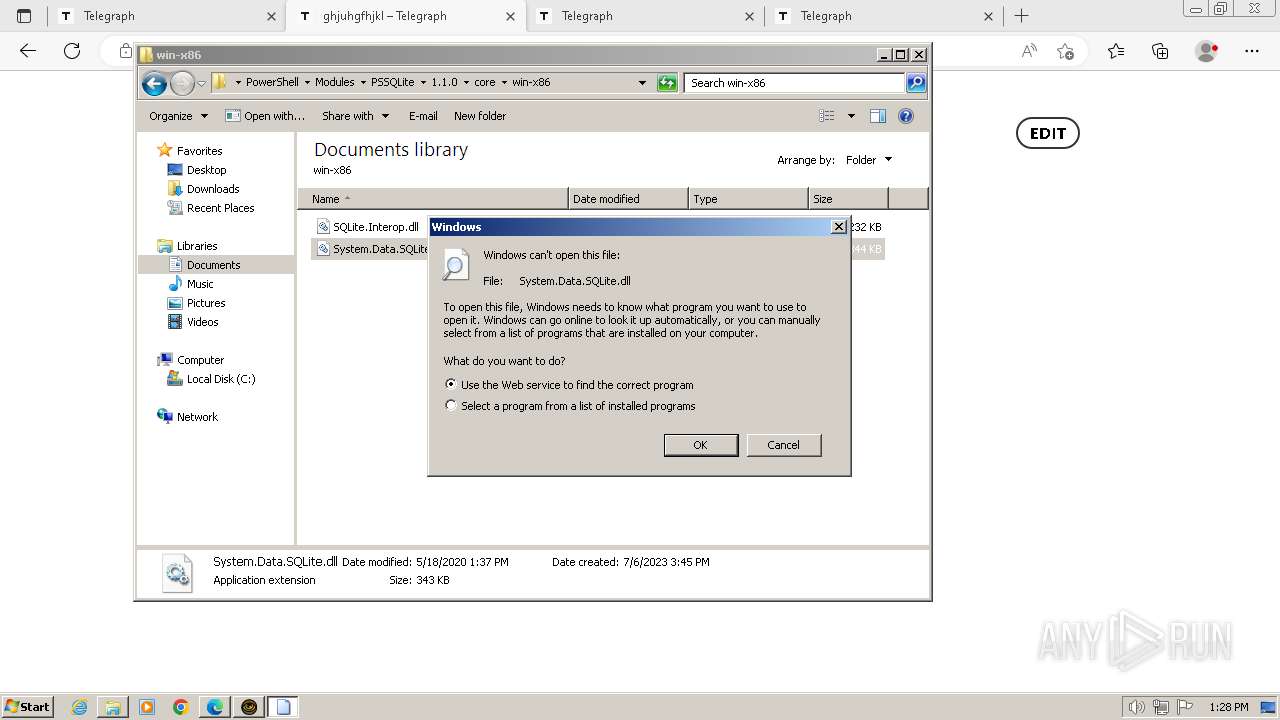Screen dimensions: 1280x720
Task: Open Music library in sidebar
Action: 200,284
